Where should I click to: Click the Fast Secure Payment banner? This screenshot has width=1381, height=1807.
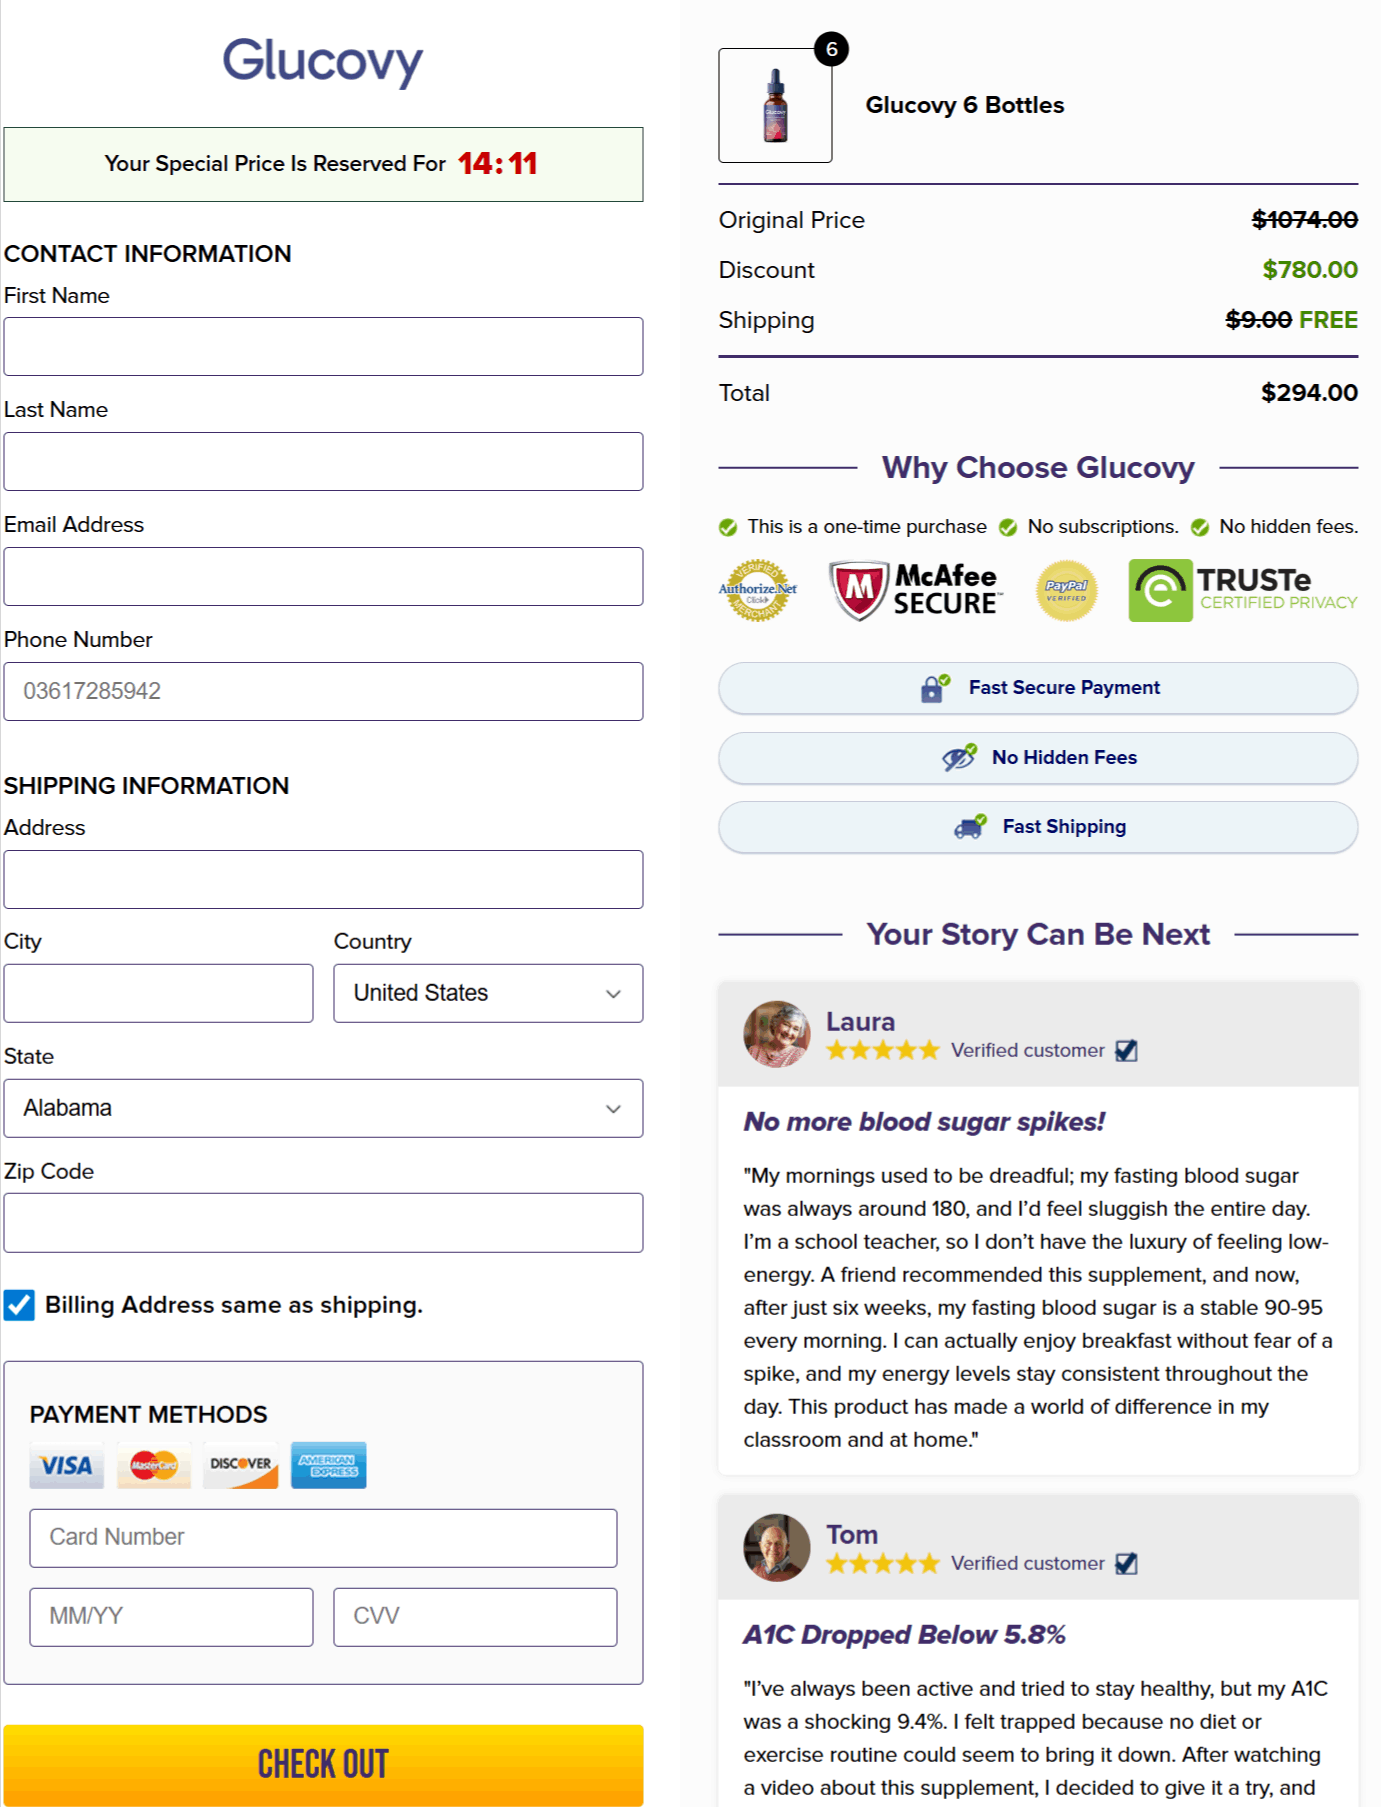coord(1037,688)
